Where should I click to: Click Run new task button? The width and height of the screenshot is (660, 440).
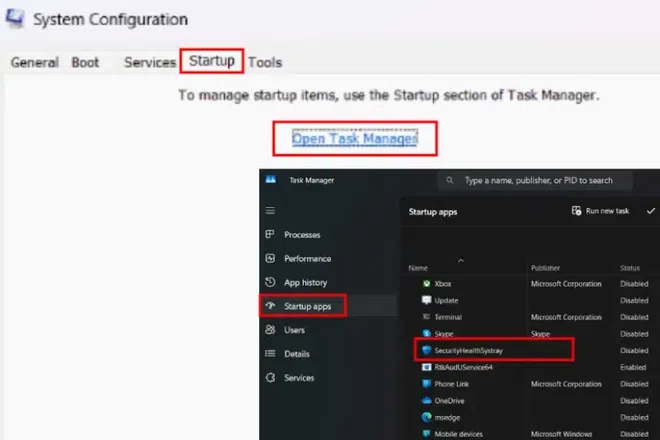601,211
